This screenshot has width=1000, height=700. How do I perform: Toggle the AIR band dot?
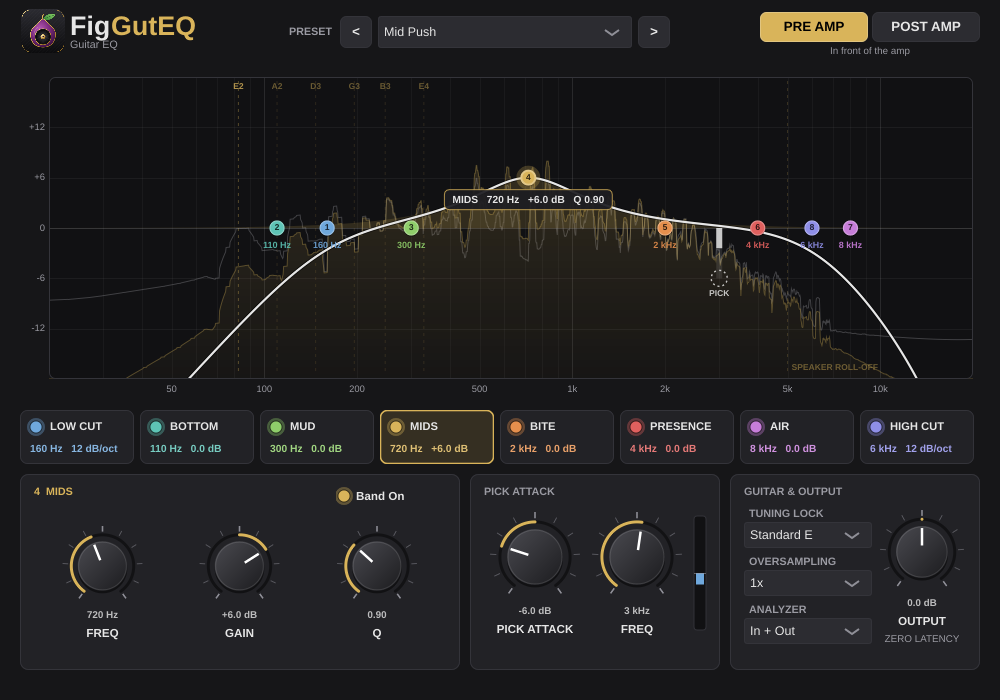coord(756,427)
